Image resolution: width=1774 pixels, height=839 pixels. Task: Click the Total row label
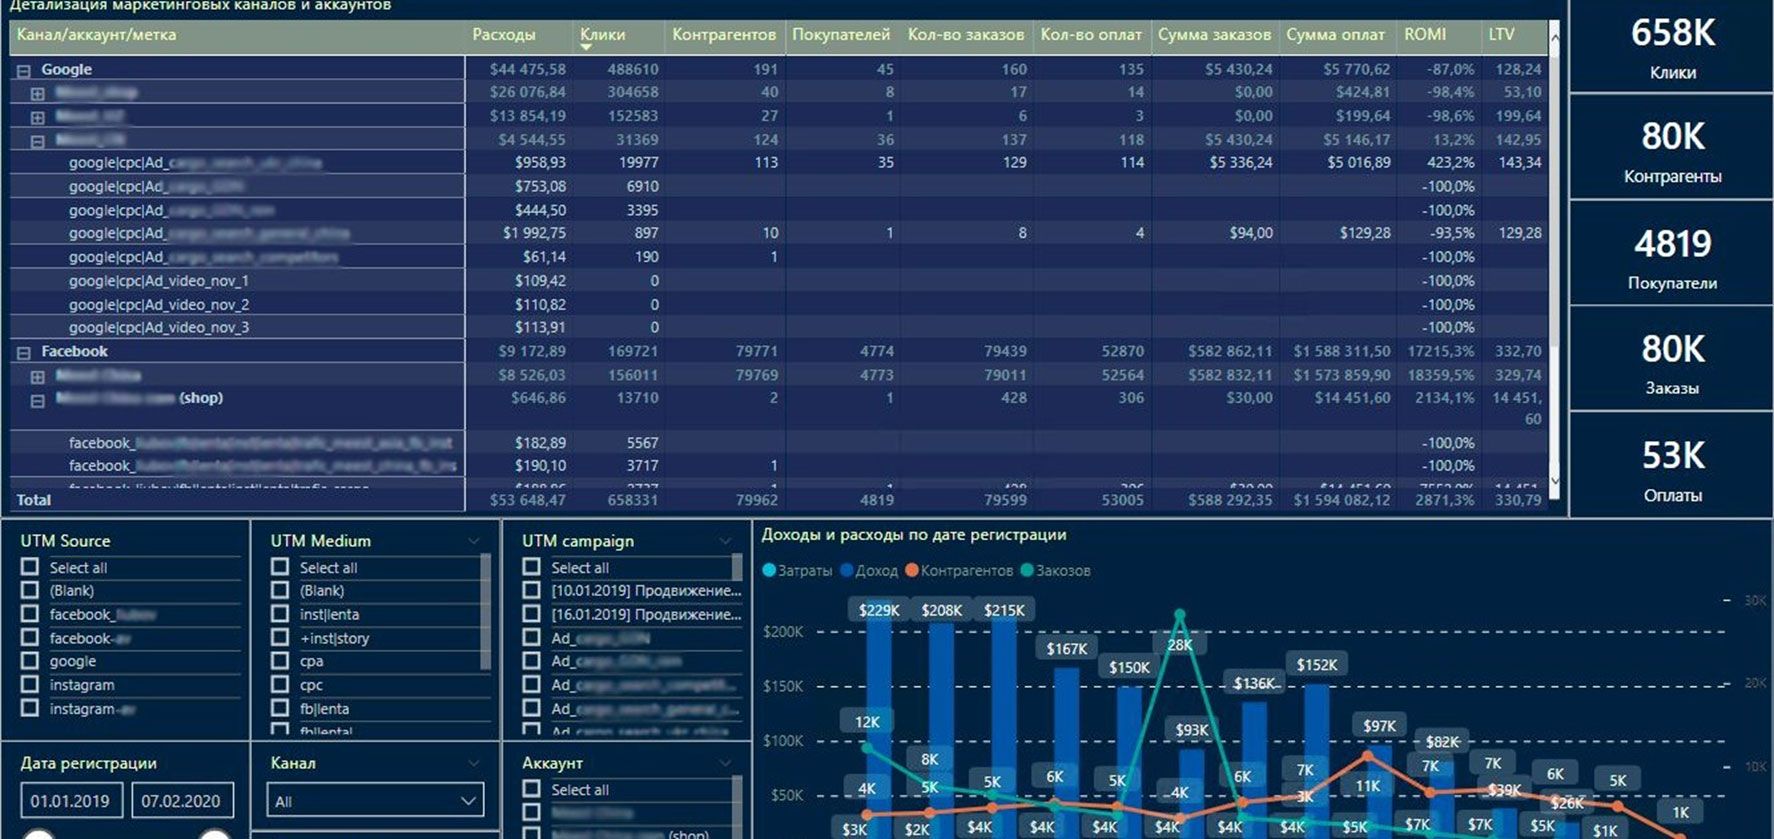click(x=33, y=499)
